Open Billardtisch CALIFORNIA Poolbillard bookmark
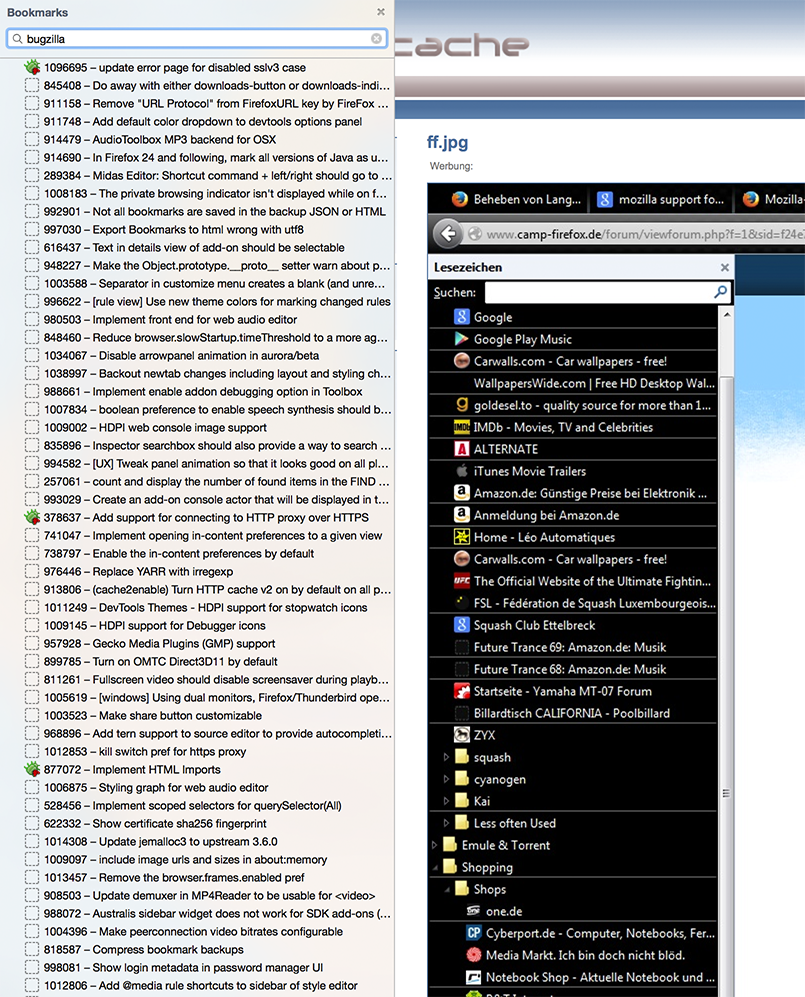 (x=572, y=713)
